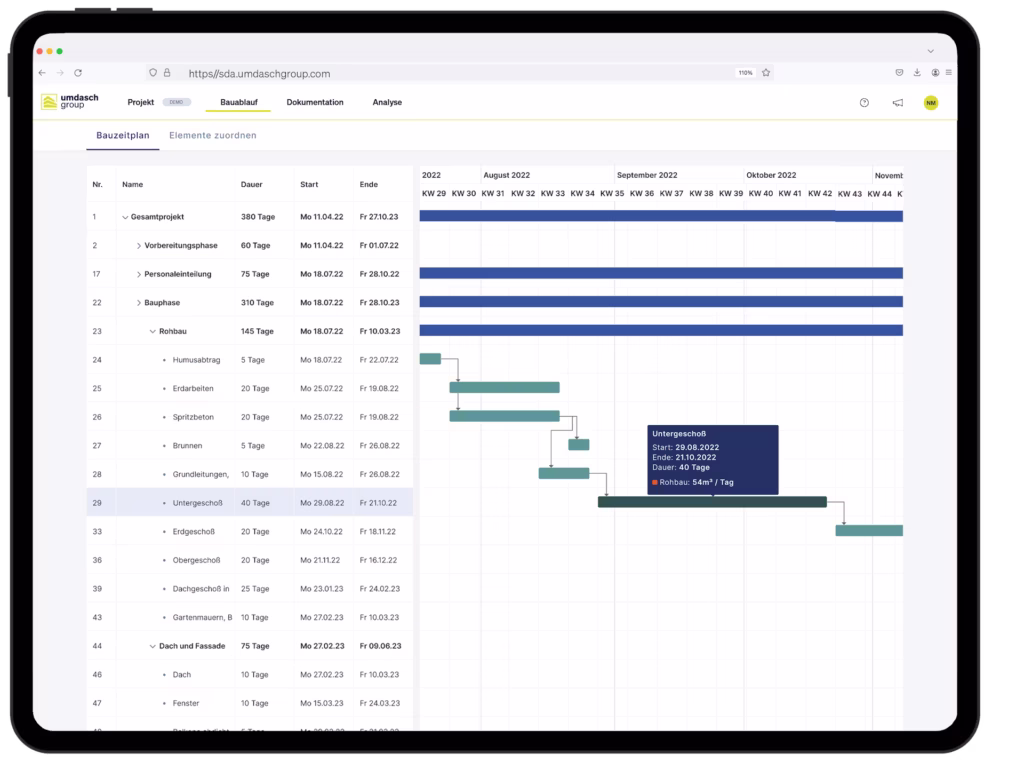Click the Erdarbeiten Gantt bar
1024x762 pixels.
[504, 387]
